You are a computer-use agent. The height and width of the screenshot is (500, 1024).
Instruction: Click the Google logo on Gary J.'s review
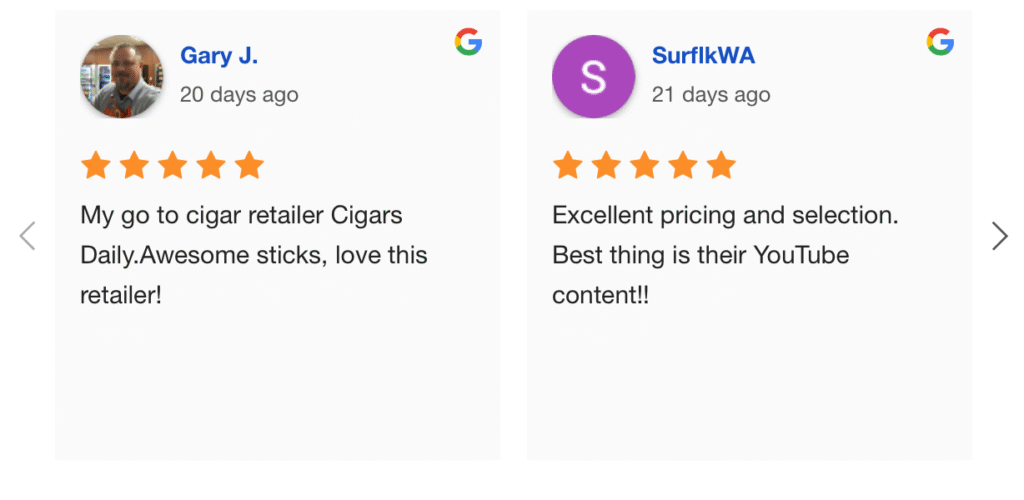point(468,42)
